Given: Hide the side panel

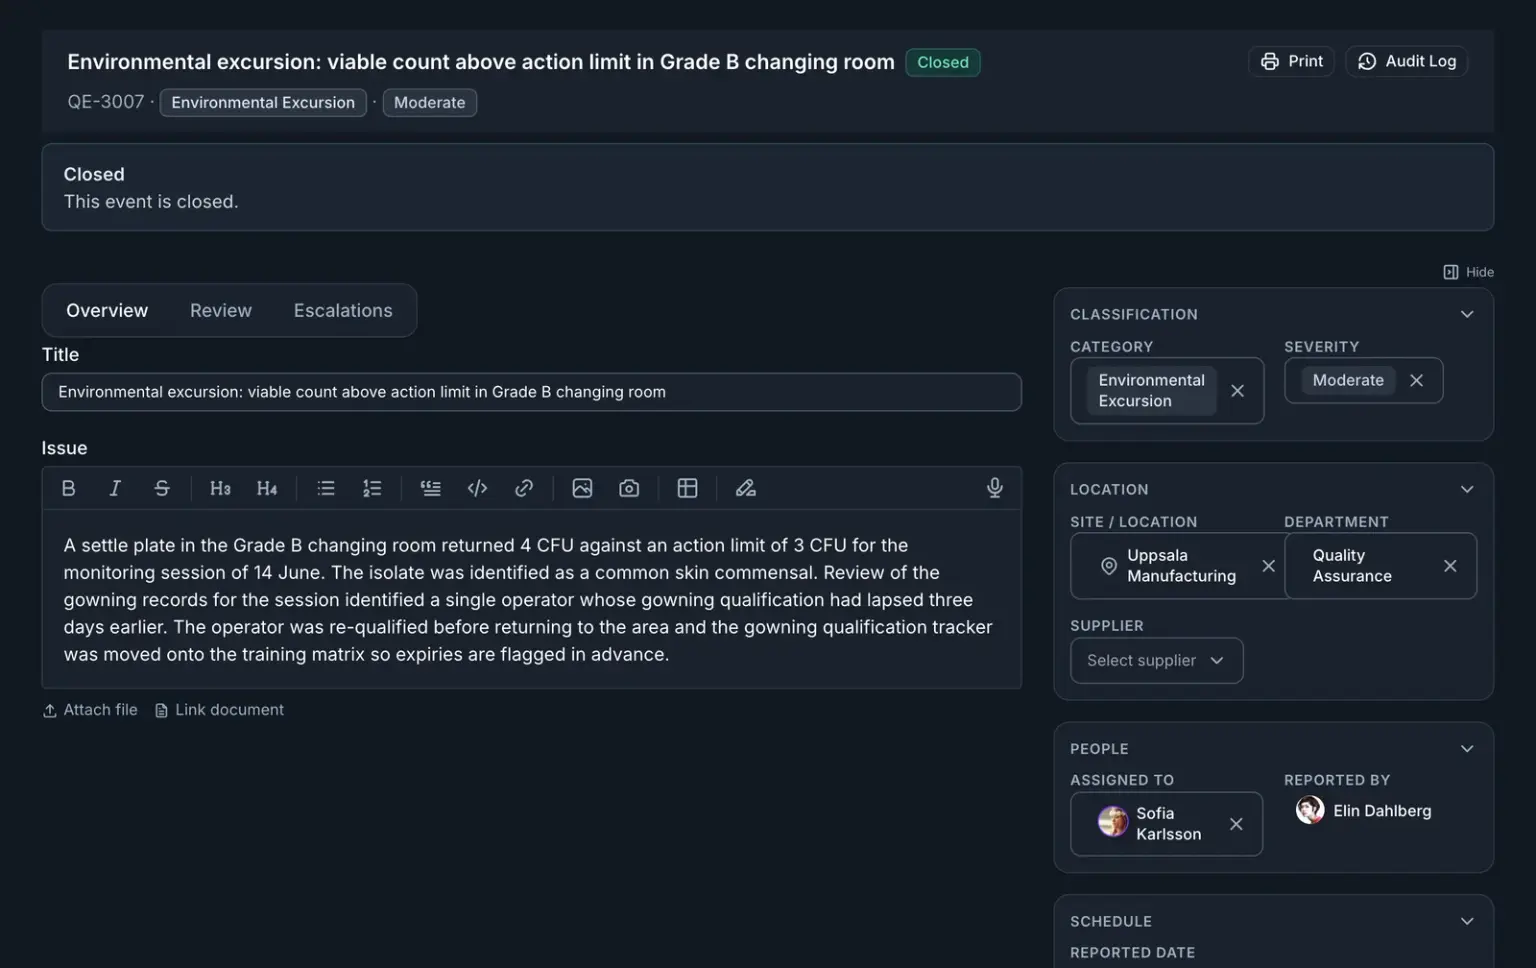Looking at the screenshot, I should 1468,272.
